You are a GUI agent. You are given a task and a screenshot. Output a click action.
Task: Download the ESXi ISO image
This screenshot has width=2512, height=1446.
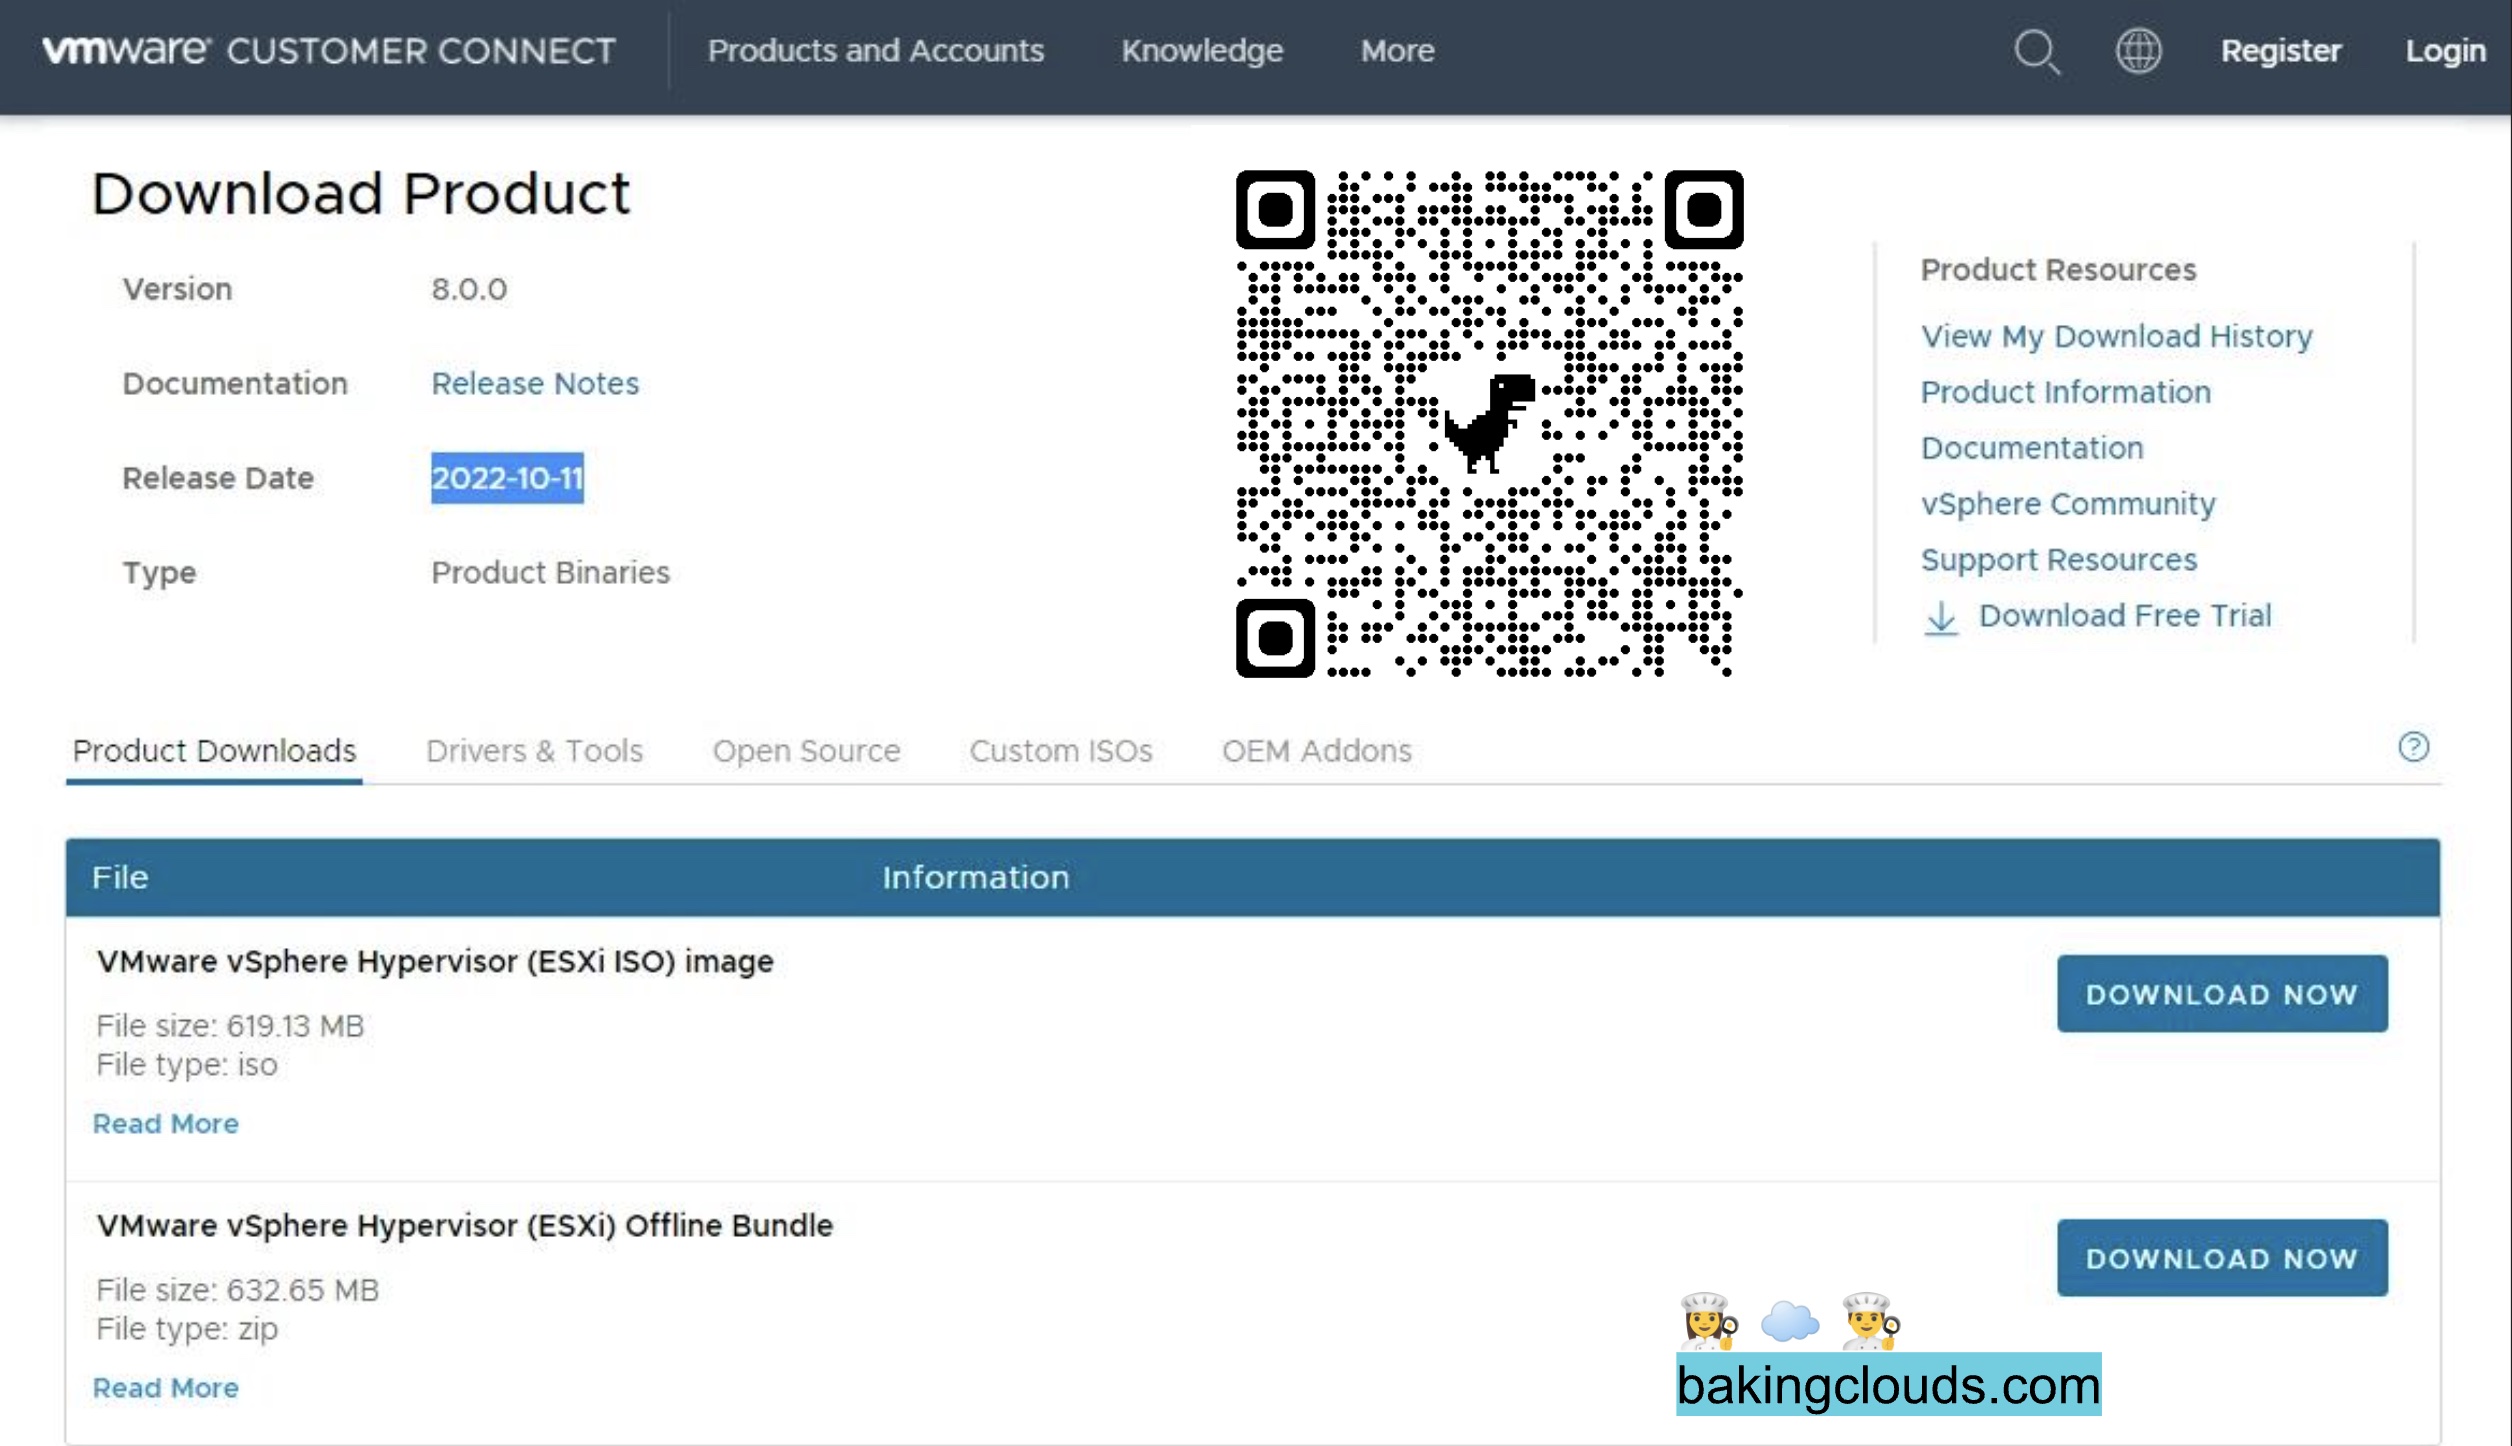click(x=2222, y=994)
